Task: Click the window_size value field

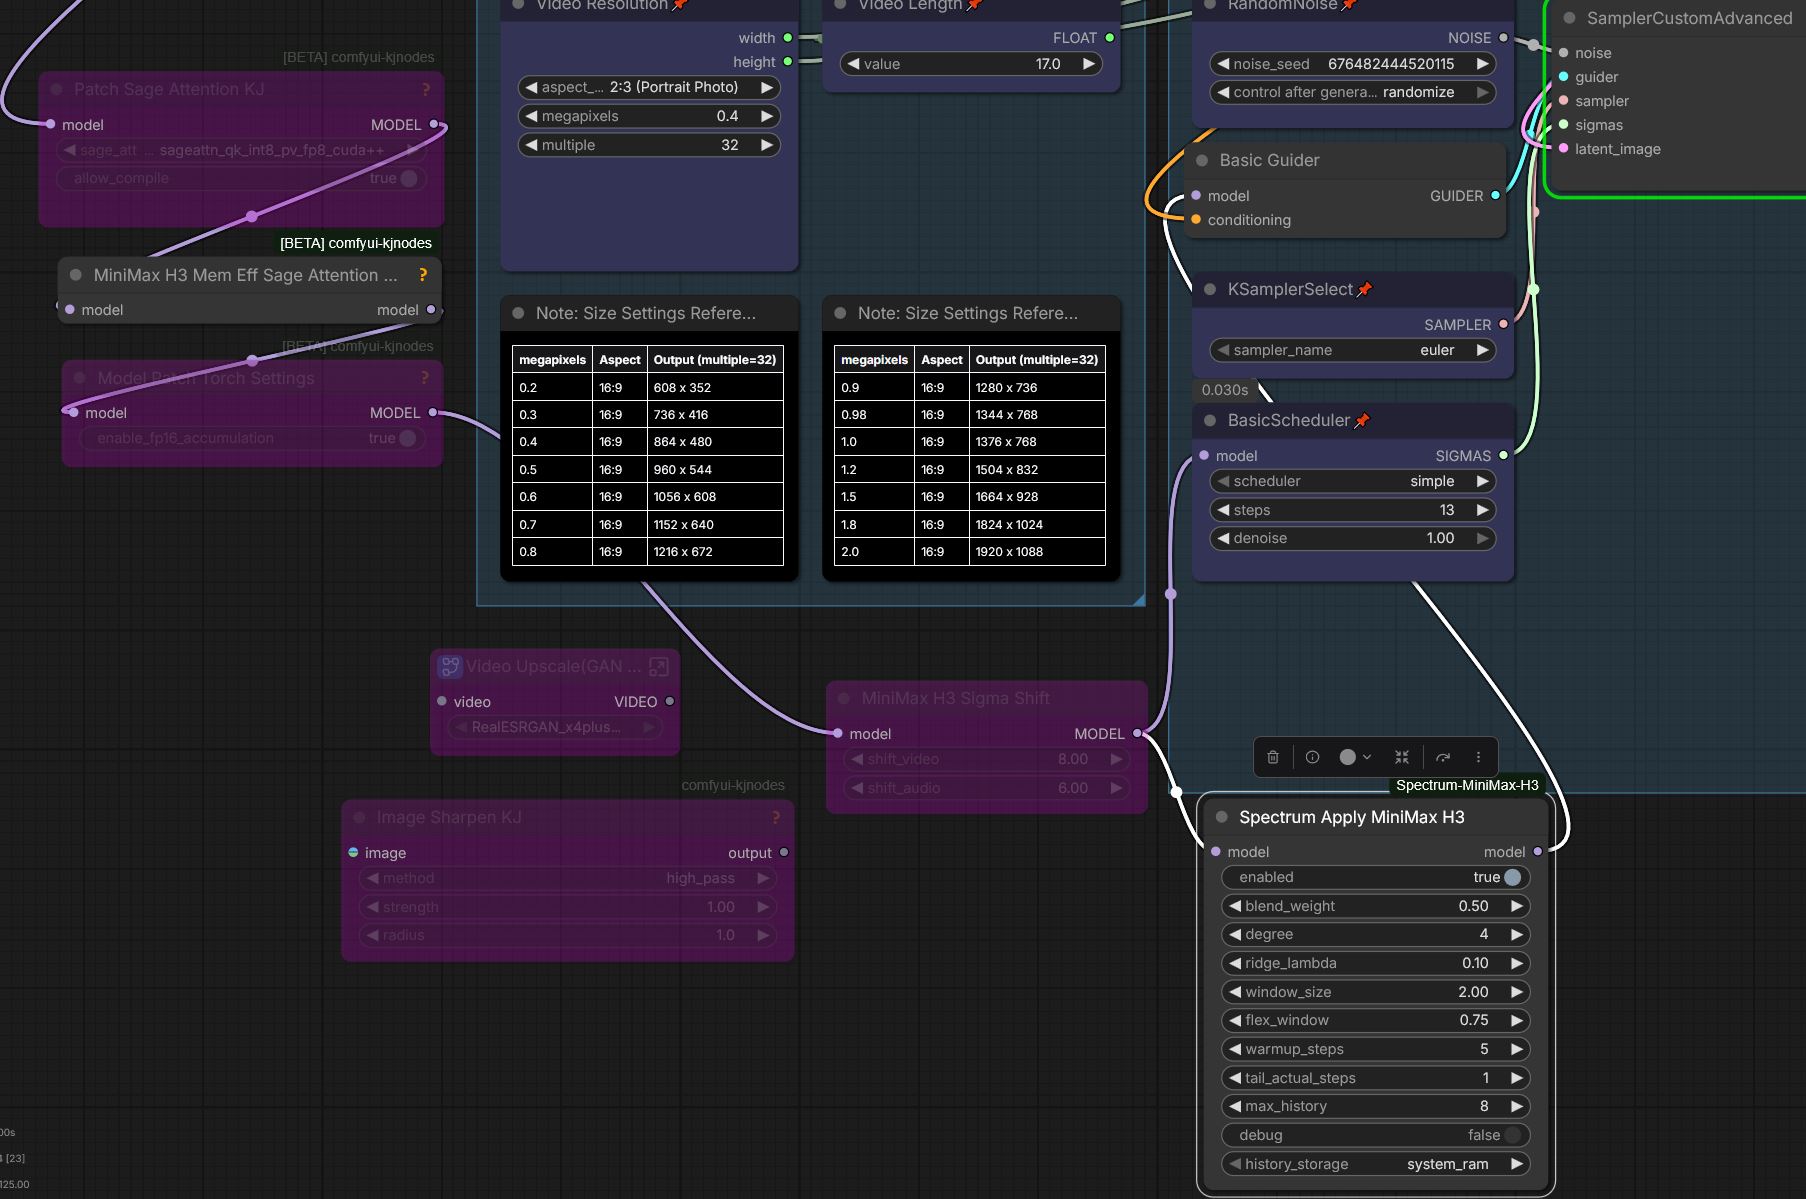Action: (1376, 992)
